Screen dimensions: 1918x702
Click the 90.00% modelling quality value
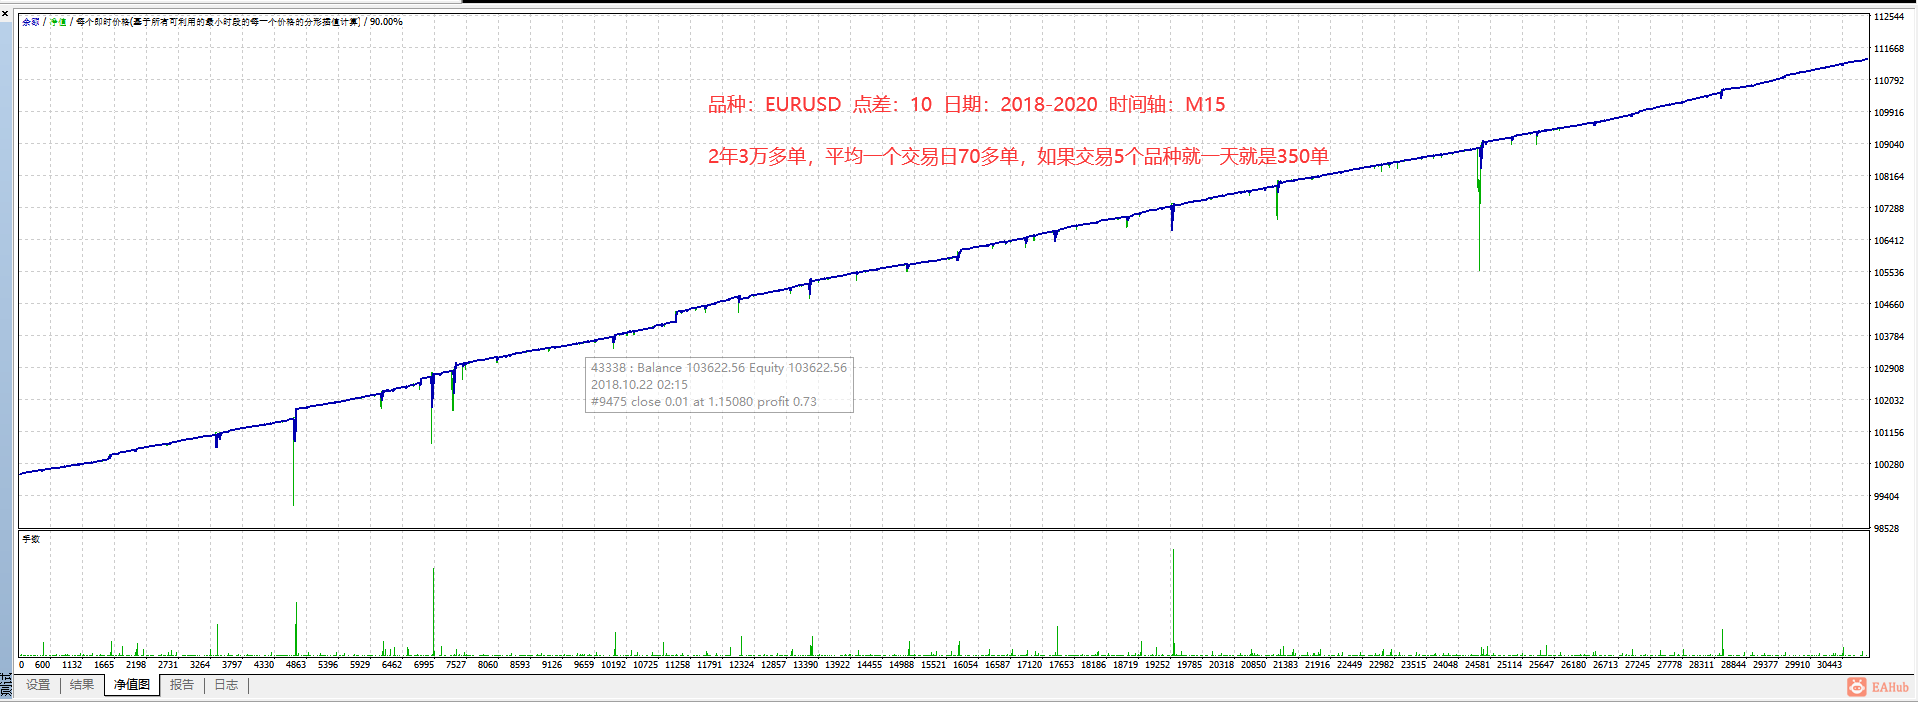point(386,22)
